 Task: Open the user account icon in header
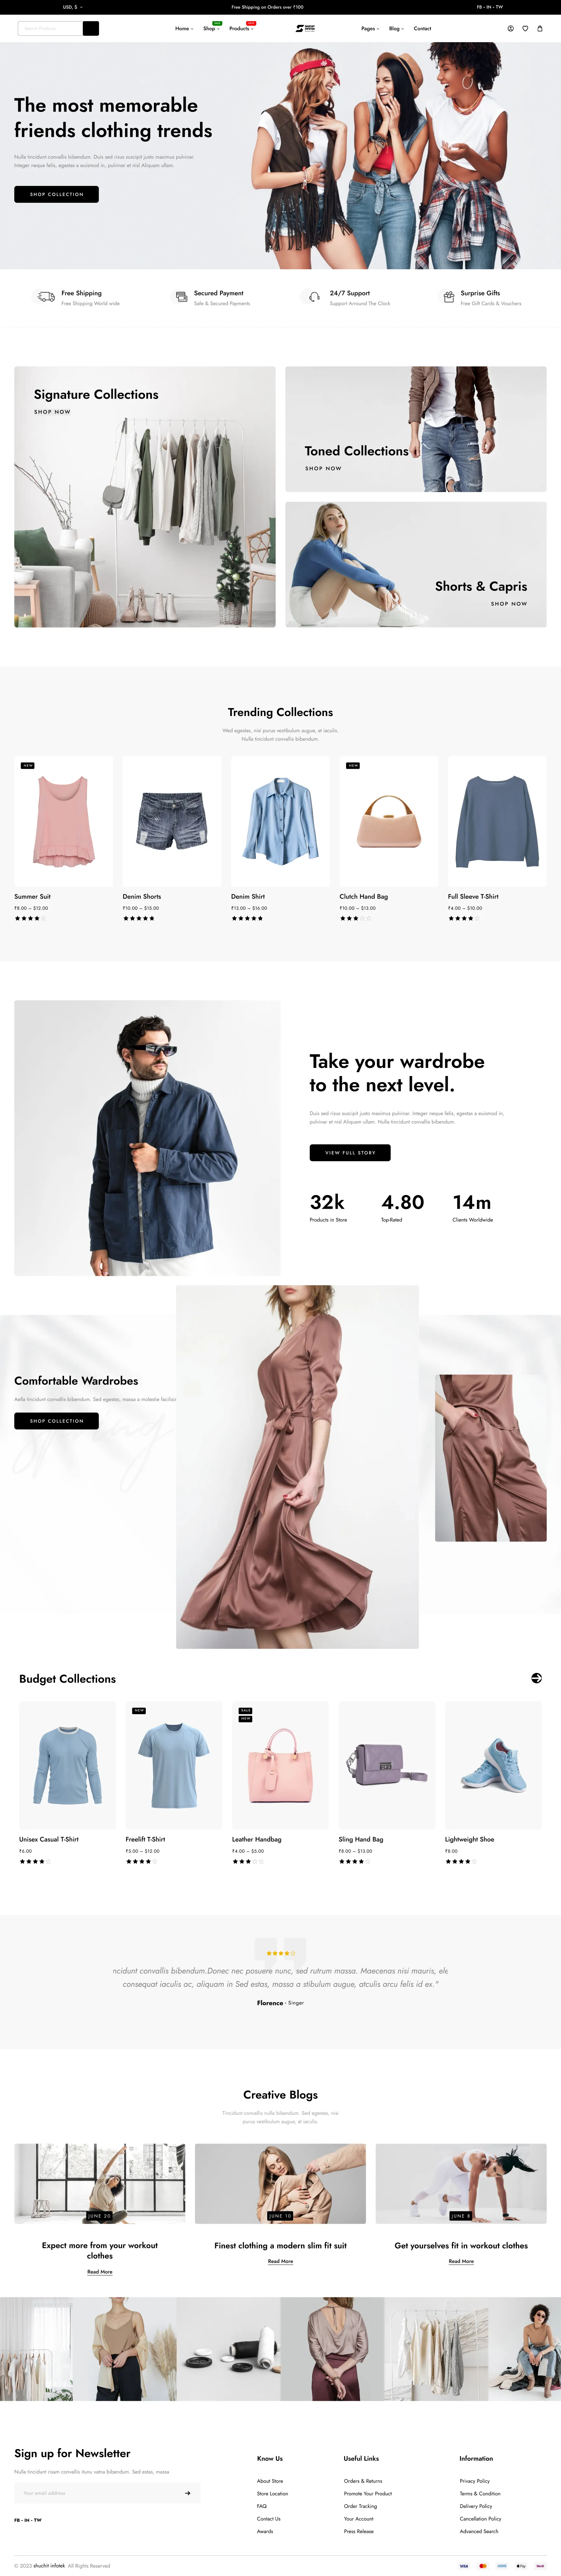tap(510, 28)
